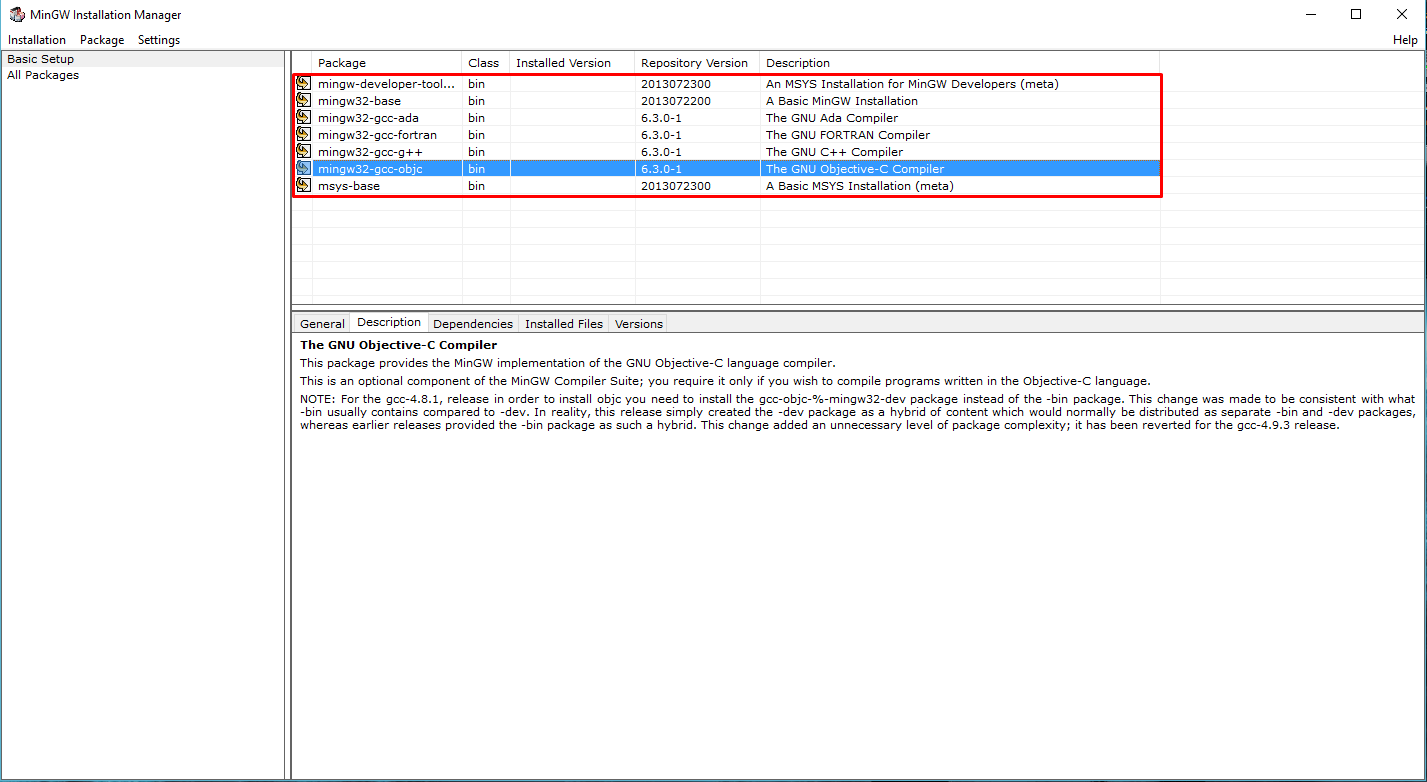Click the mingw32-base package checkbox icon

click(303, 101)
